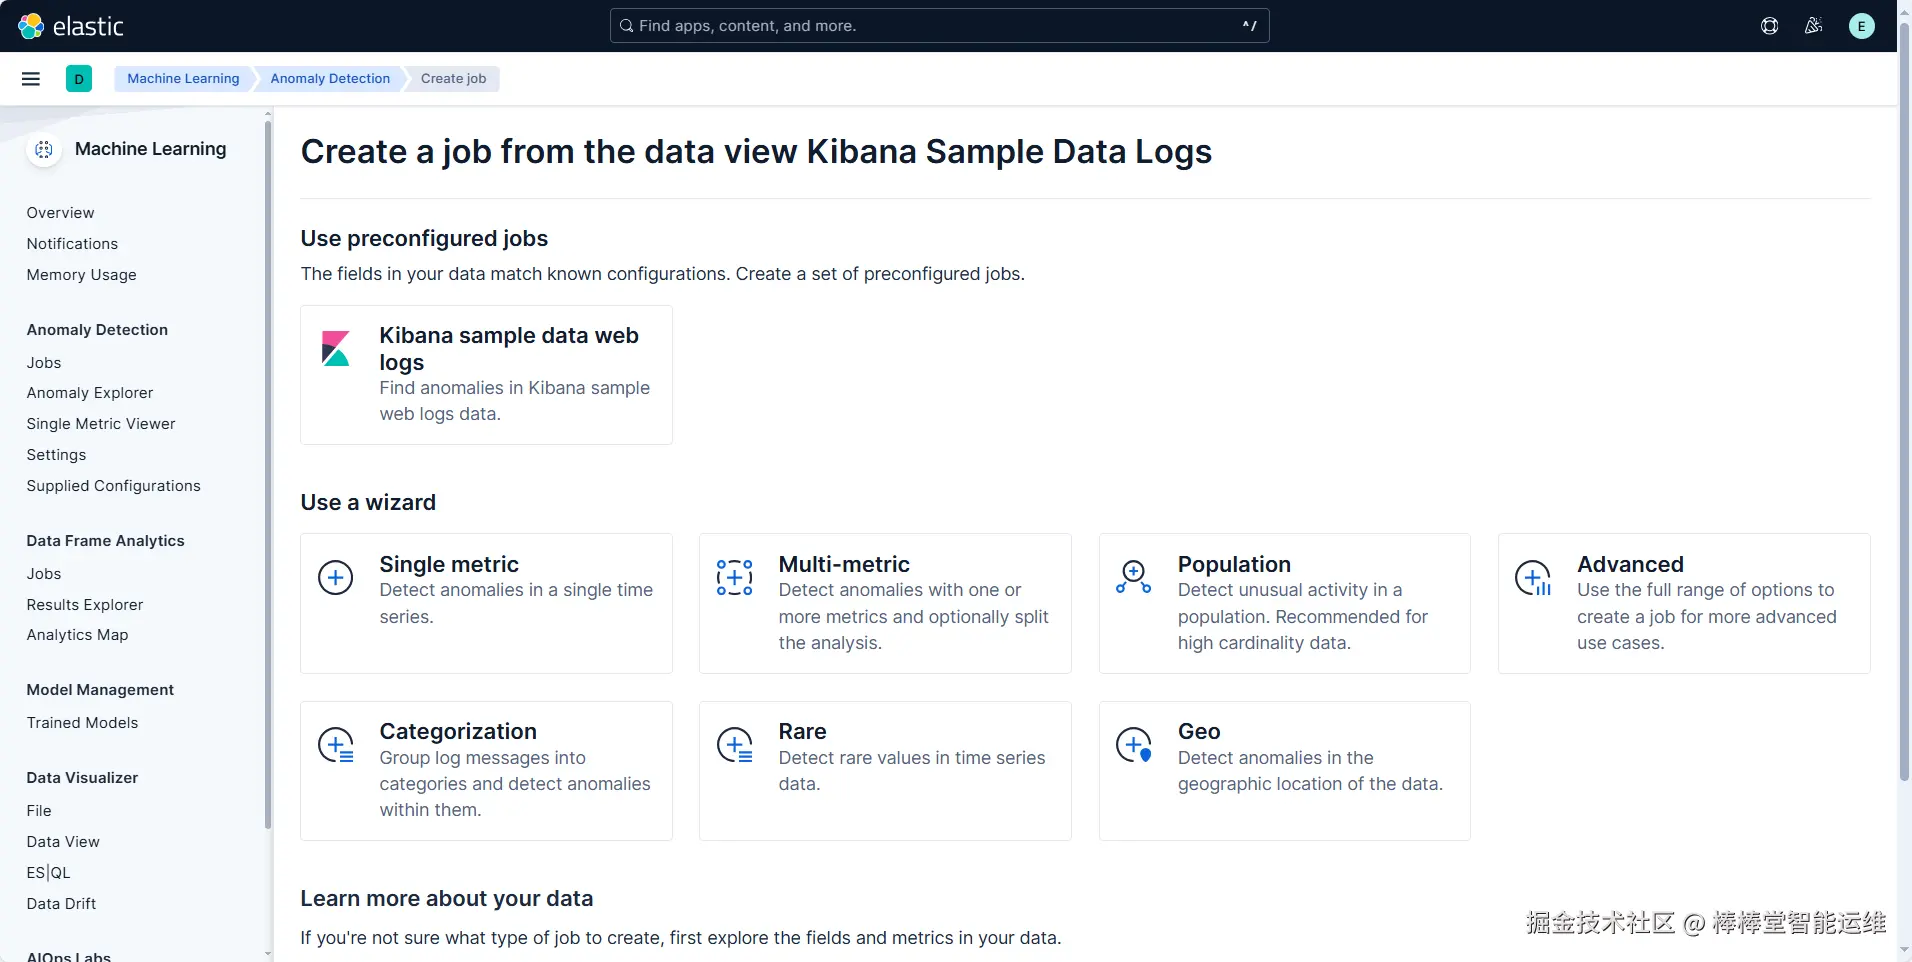Click the Advanced wizard icon
Screen dimensions: 1912x962
pyautogui.click(x=1533, y=578)
